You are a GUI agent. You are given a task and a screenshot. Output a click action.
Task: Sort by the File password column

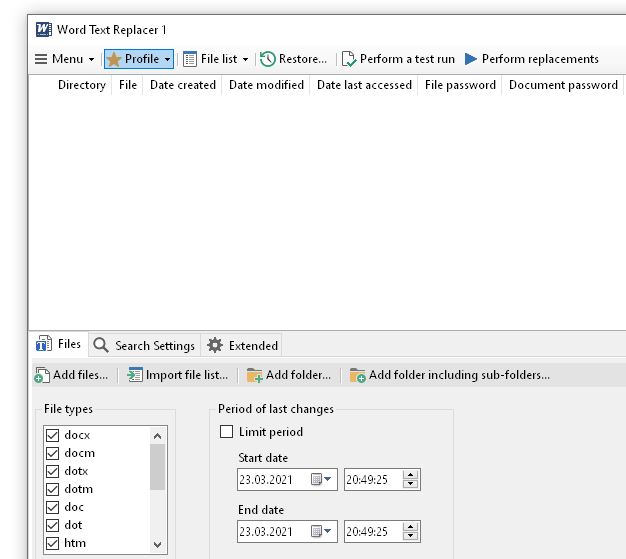(460, 85)
